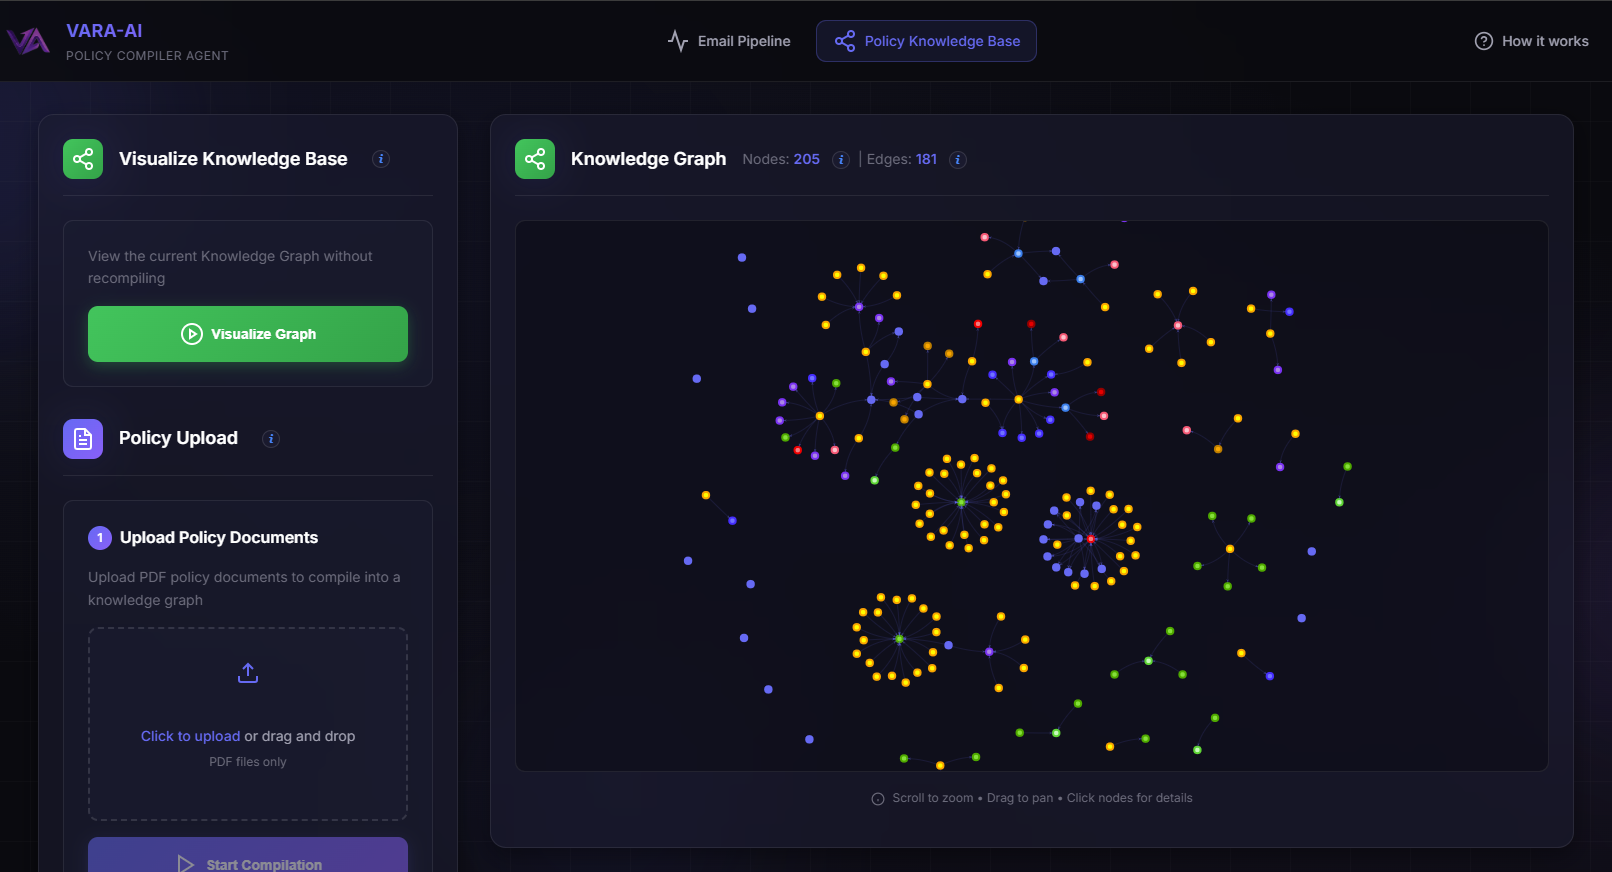Click the purple Policy Upload document icon
Image resolution: width=1612 pixels, height=872 pixels.
click(x=83, y=439)
